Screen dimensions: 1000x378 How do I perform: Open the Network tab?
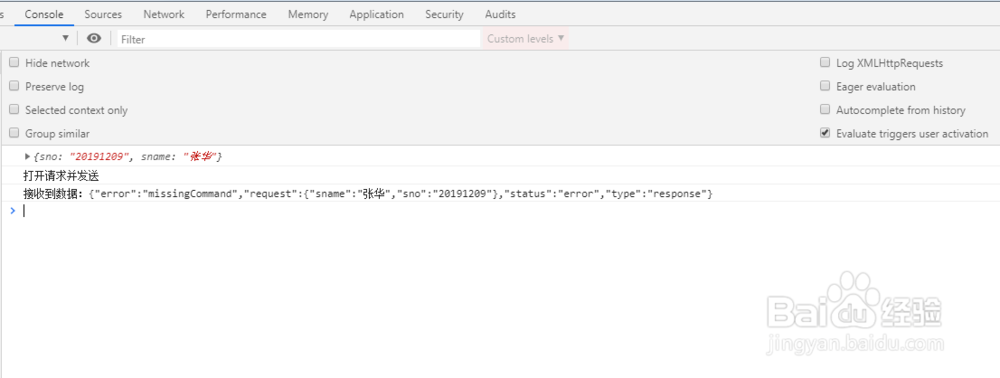coord(164,14)
